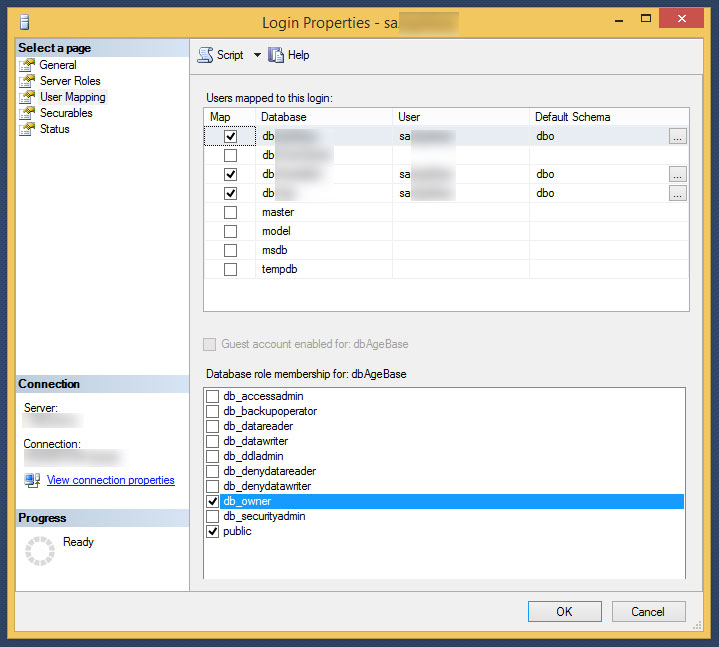Click the OK button
Screen dimensions: 719x647
tap(564, 612)
